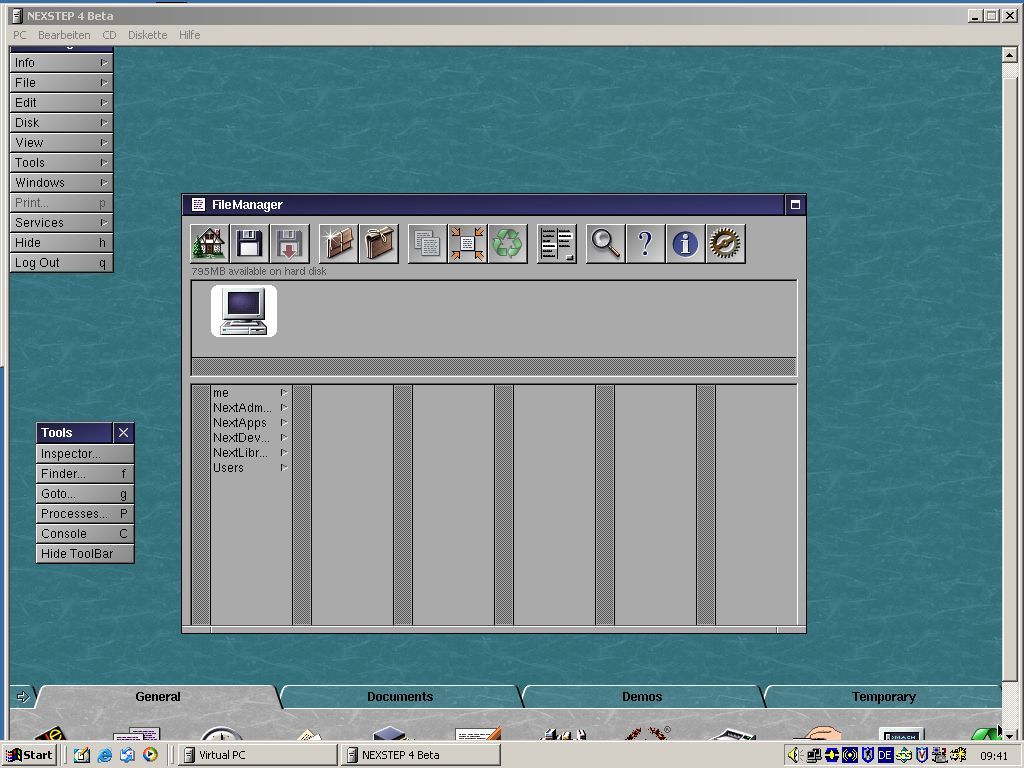The height and width of the screenshot is (768, 1024).
Task: Click the eject disk icon with red arrow
Action: 289,244
